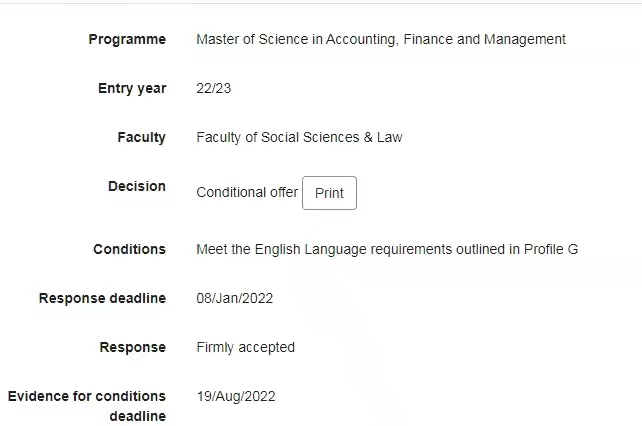Click Faculty of Social Sciences & Law text
Image resolution: width=642 pixels, height=426 pixels.
coord(299,137)
